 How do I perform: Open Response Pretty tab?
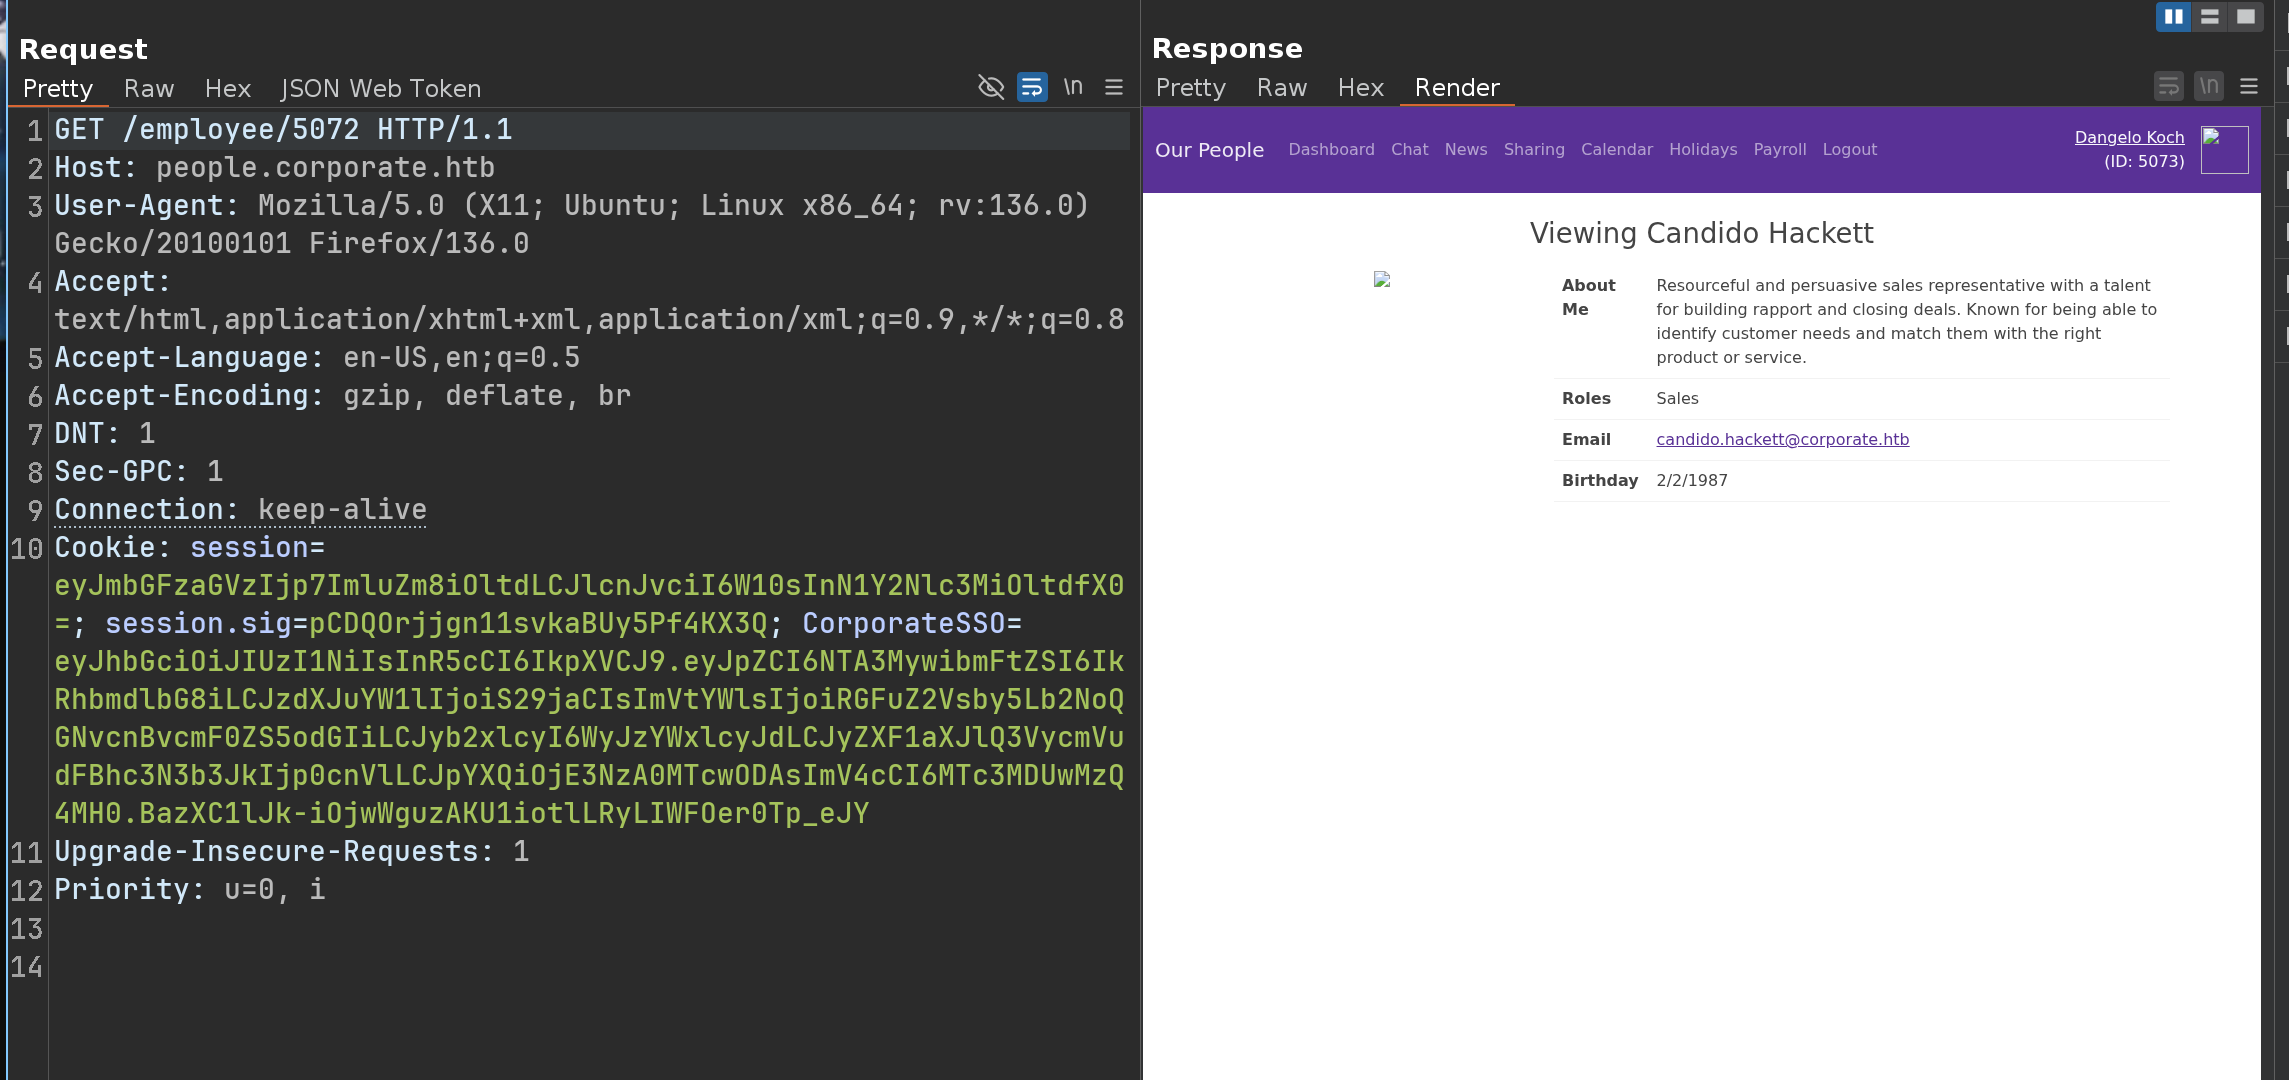tap(1190, 88)
